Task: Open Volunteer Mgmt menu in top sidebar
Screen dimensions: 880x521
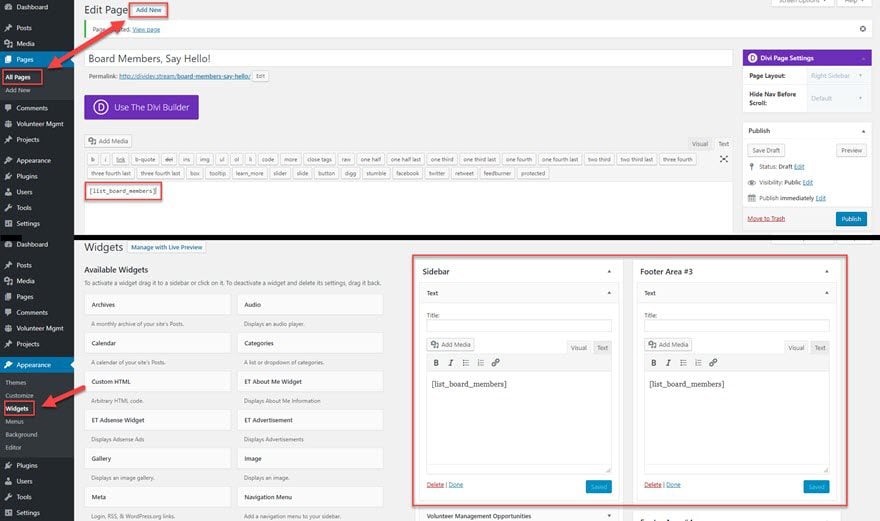Action: (x=37, y=124)
